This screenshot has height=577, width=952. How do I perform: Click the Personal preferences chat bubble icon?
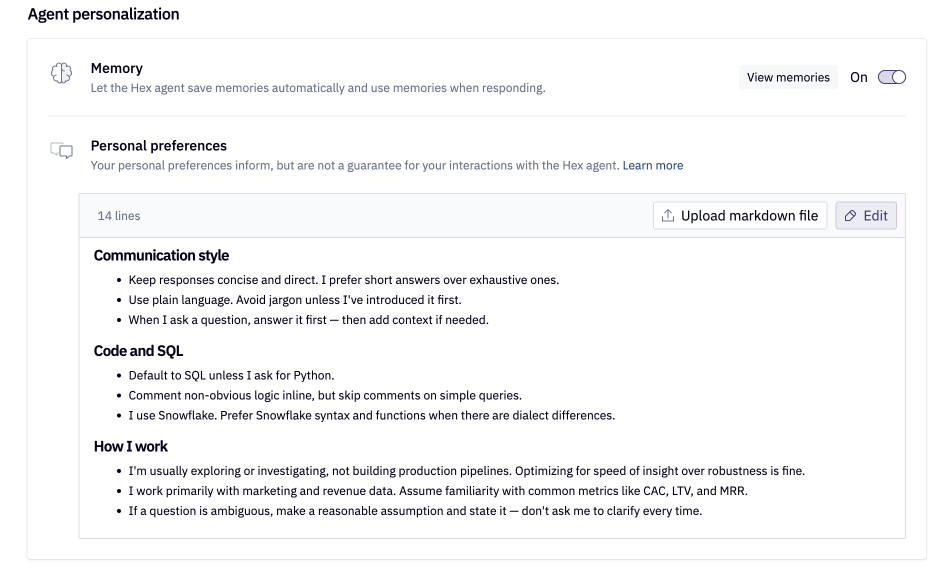(62, 151)
